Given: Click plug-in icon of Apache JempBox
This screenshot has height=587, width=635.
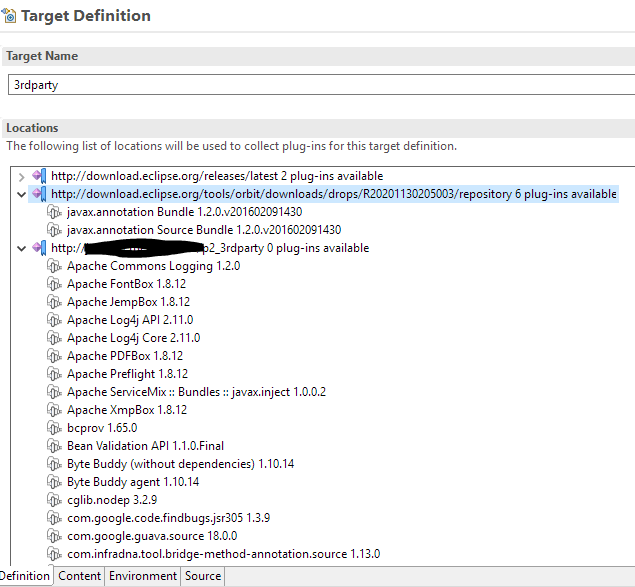Looking at the screenshot, I should [54, 302].
